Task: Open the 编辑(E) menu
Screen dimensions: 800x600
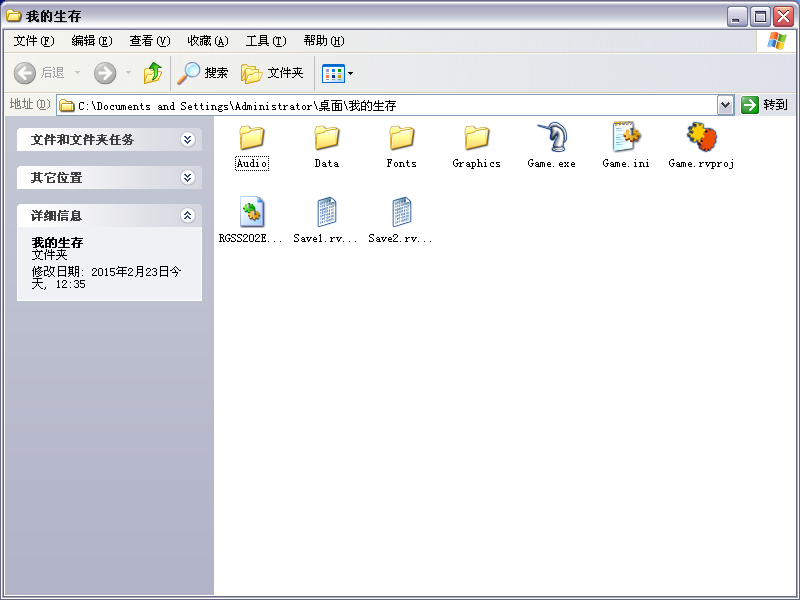Action: coord(92,41)
